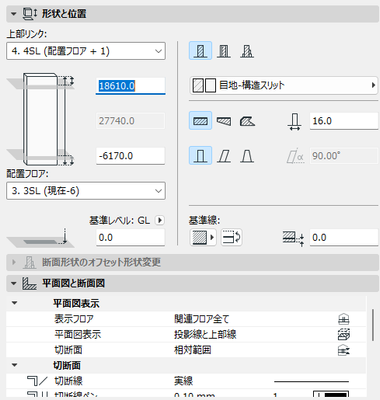This screenshot has width=380, height=400.
Task: Click the 平面図表示 row projection icon
Action: click(343, 334)
